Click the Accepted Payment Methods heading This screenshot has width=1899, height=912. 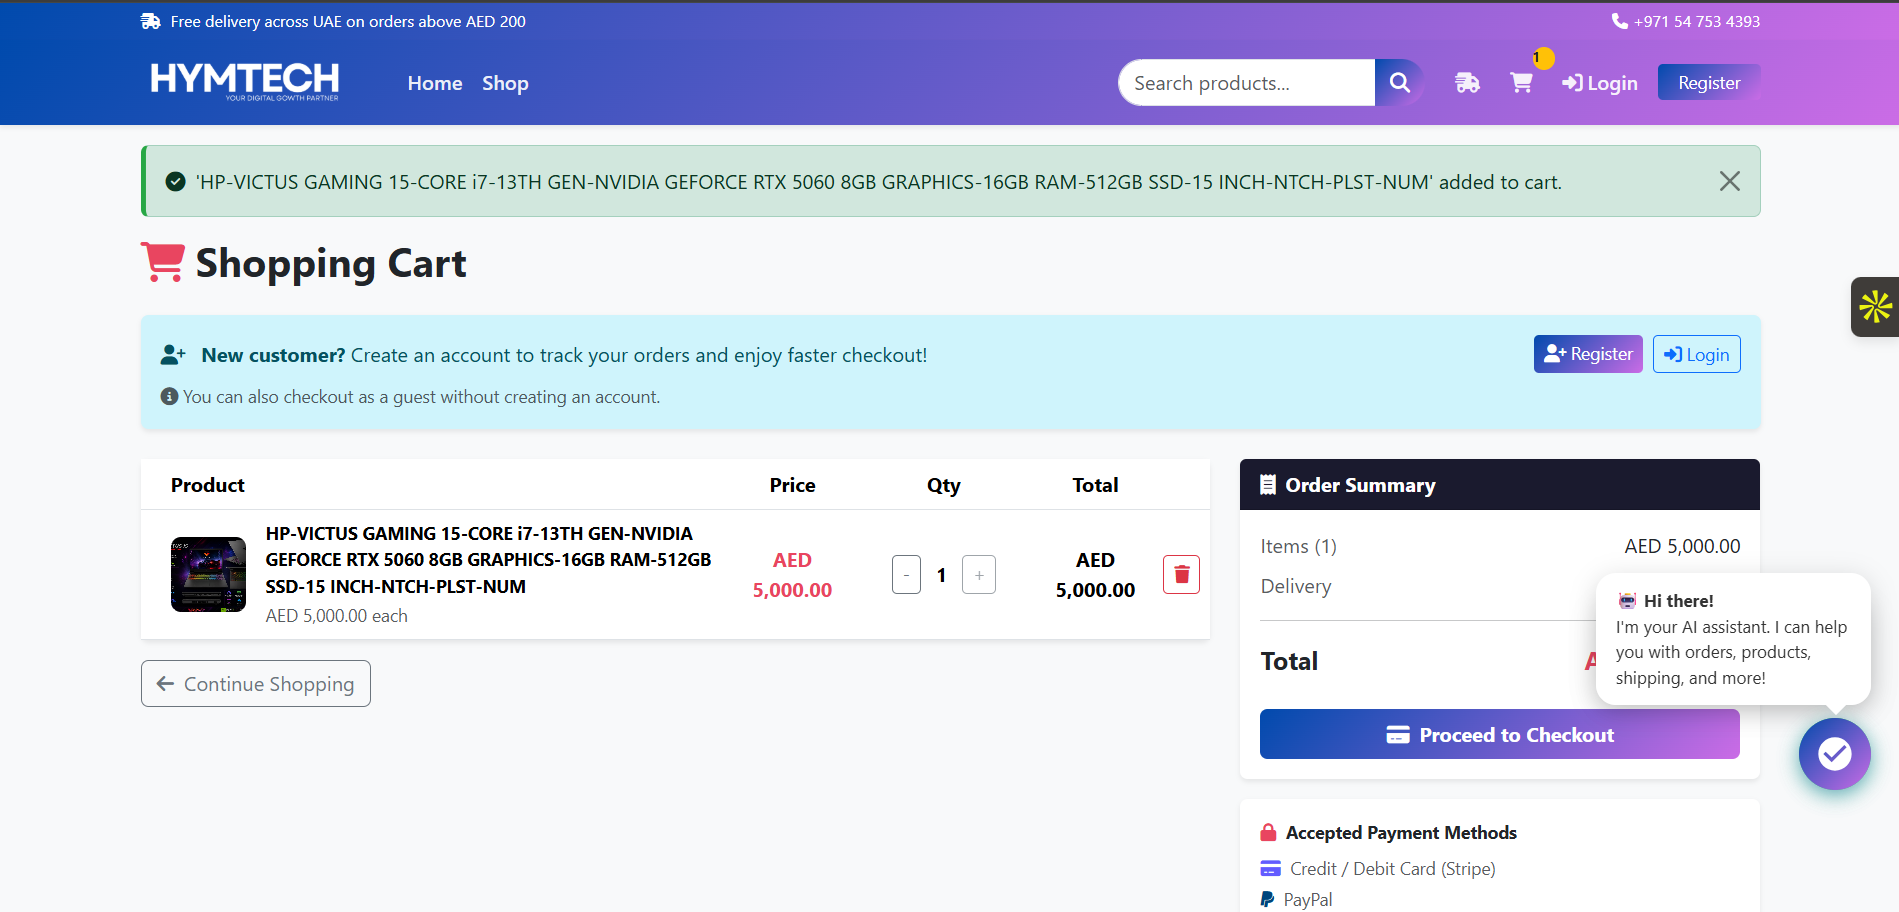coord(1401,833)
